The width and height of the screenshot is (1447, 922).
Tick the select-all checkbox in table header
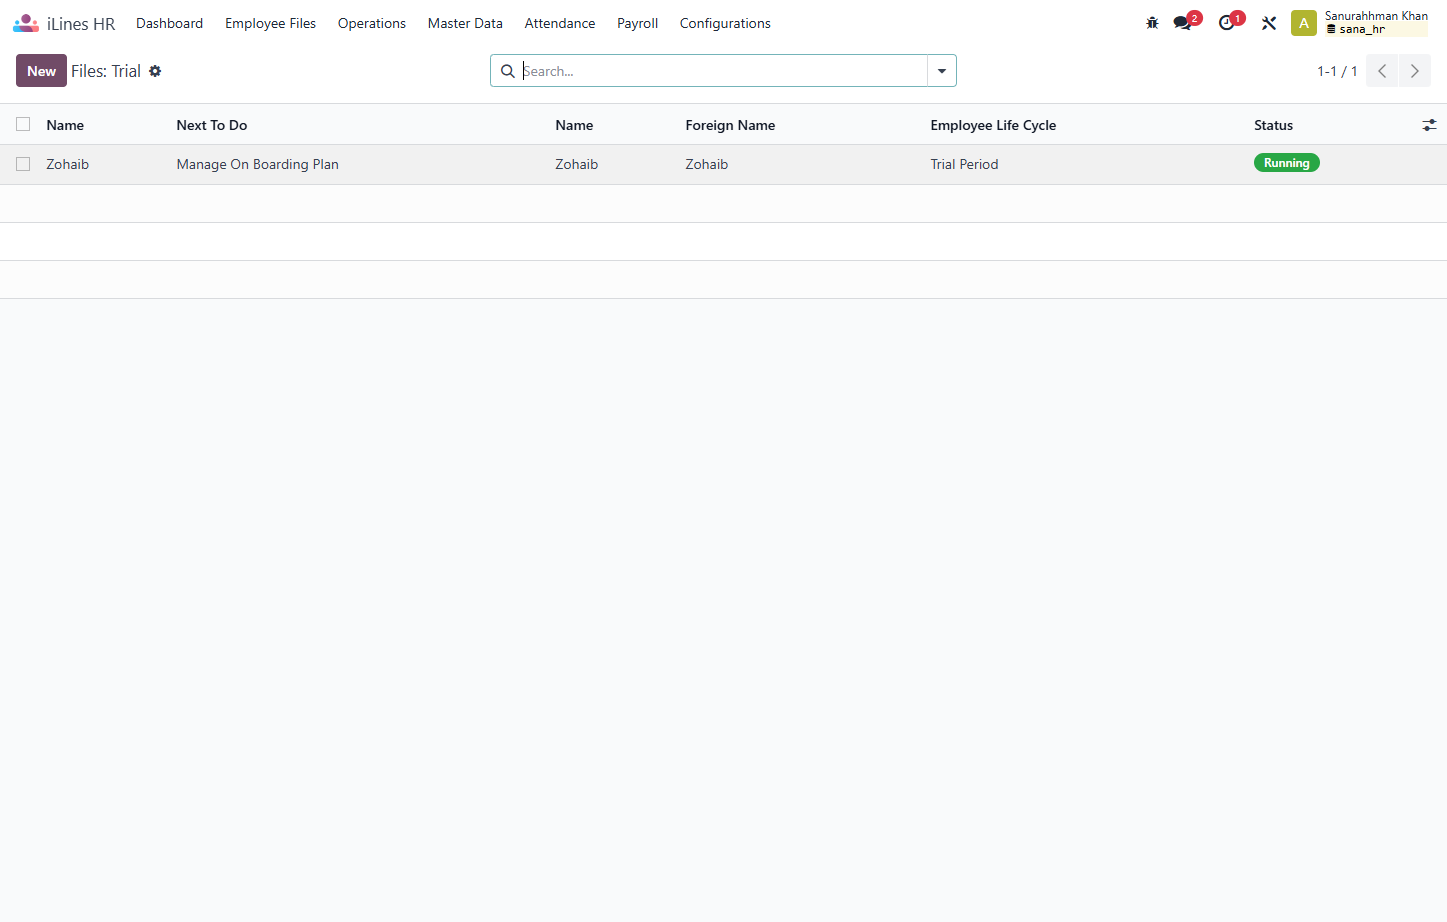click(23, 124)
